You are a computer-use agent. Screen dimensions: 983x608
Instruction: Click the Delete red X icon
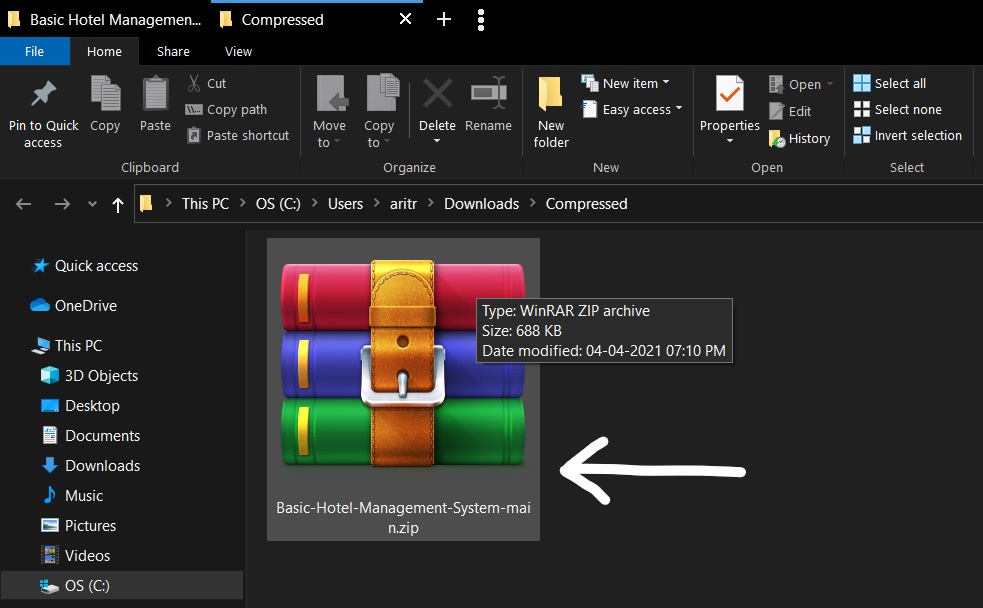click(437, 94)
